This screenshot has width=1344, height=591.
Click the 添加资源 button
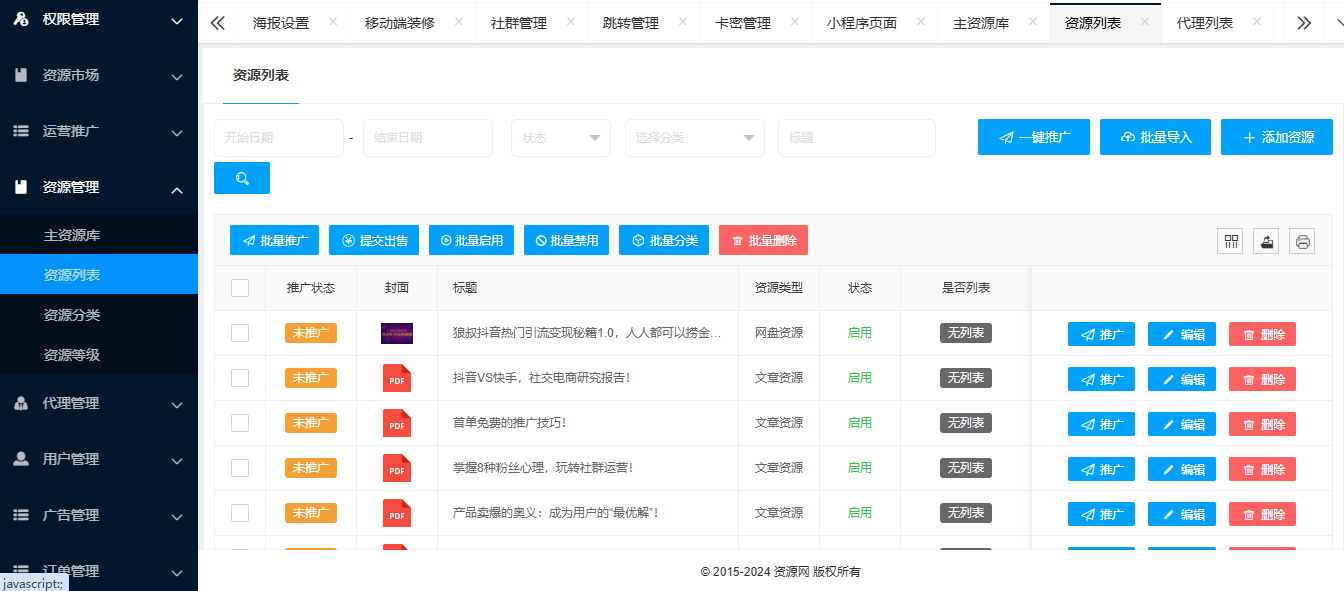tap(1277, 138)
